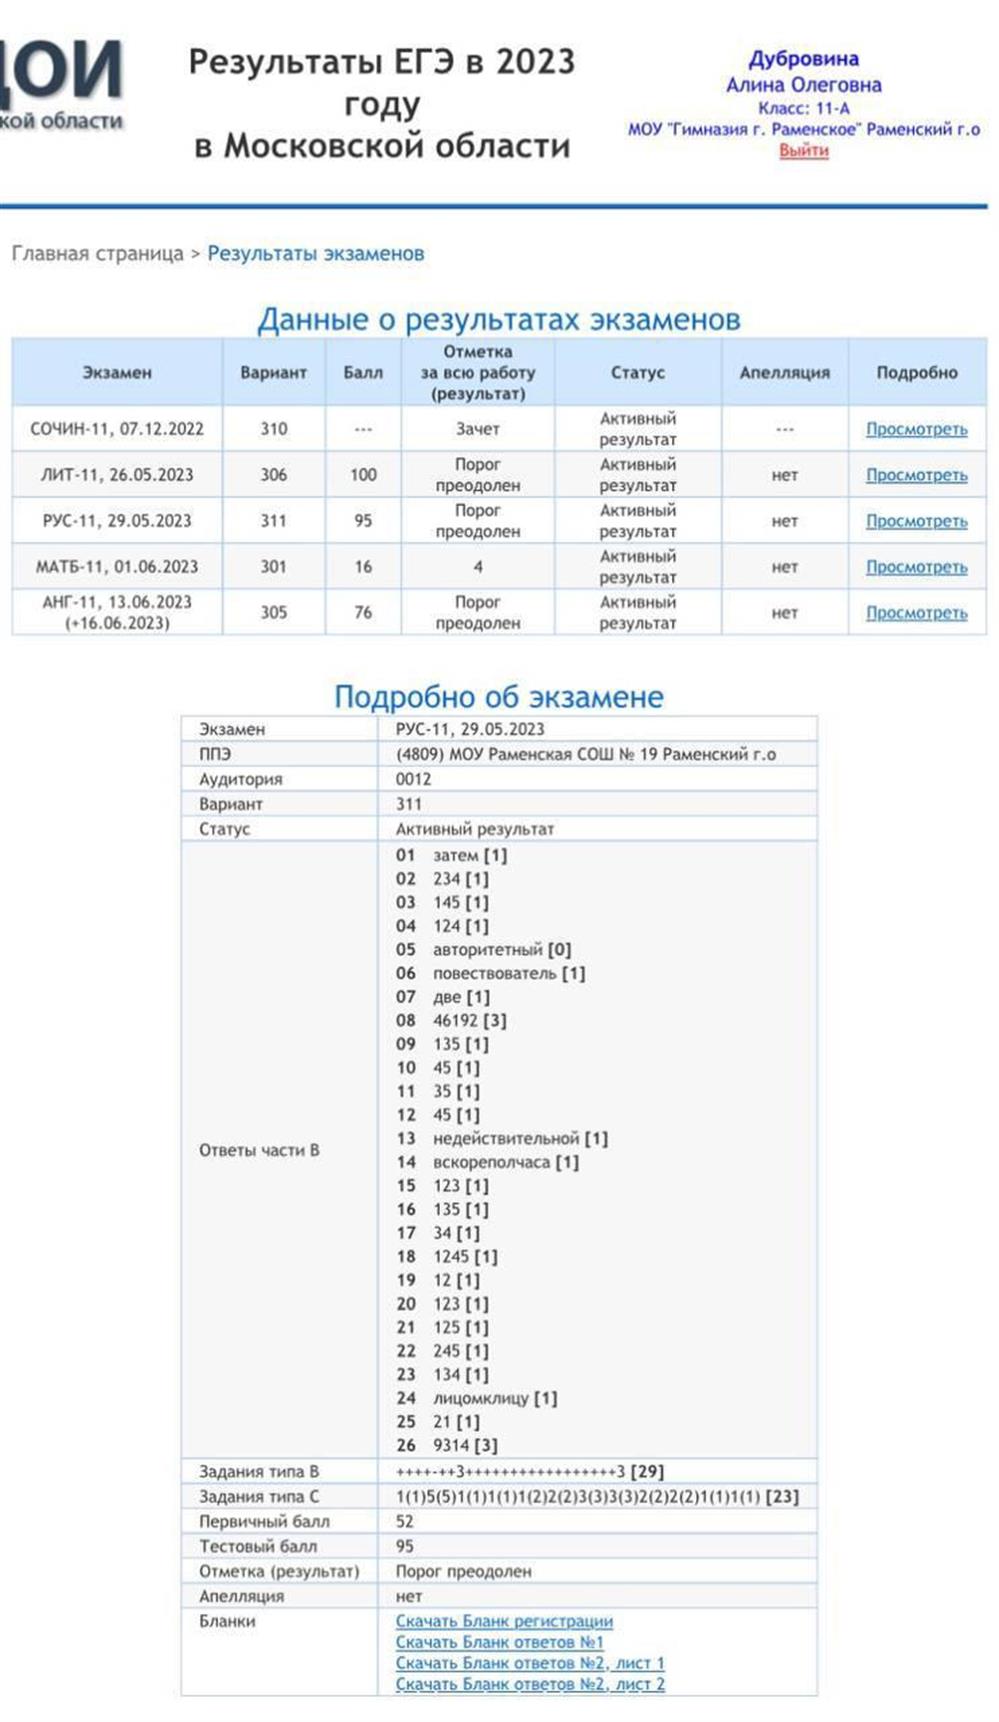Click the Экзамен column header
Screen dimensions: 999x1722
pos(117,372)
